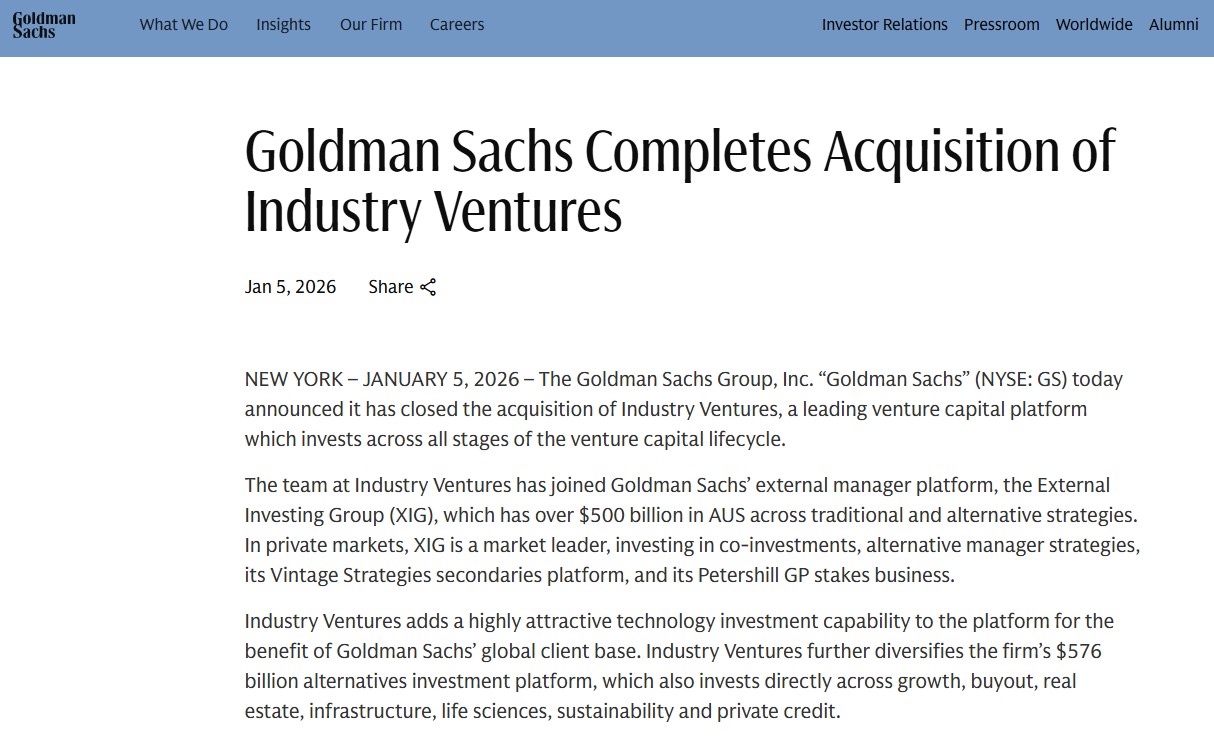Click the share icon beside Share
This screenshot has width=1214, height=745.
click(x=428, y=288)
